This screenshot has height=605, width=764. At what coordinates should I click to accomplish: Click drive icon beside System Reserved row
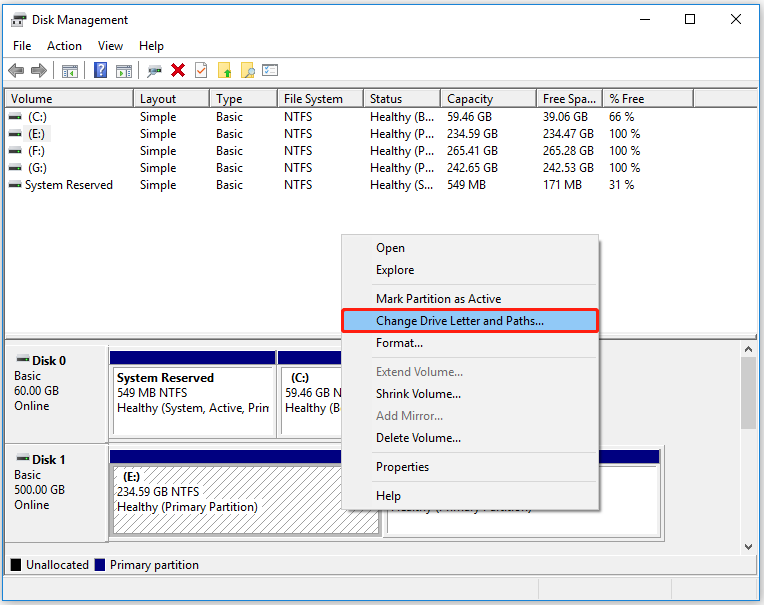[x=16, y=185]
